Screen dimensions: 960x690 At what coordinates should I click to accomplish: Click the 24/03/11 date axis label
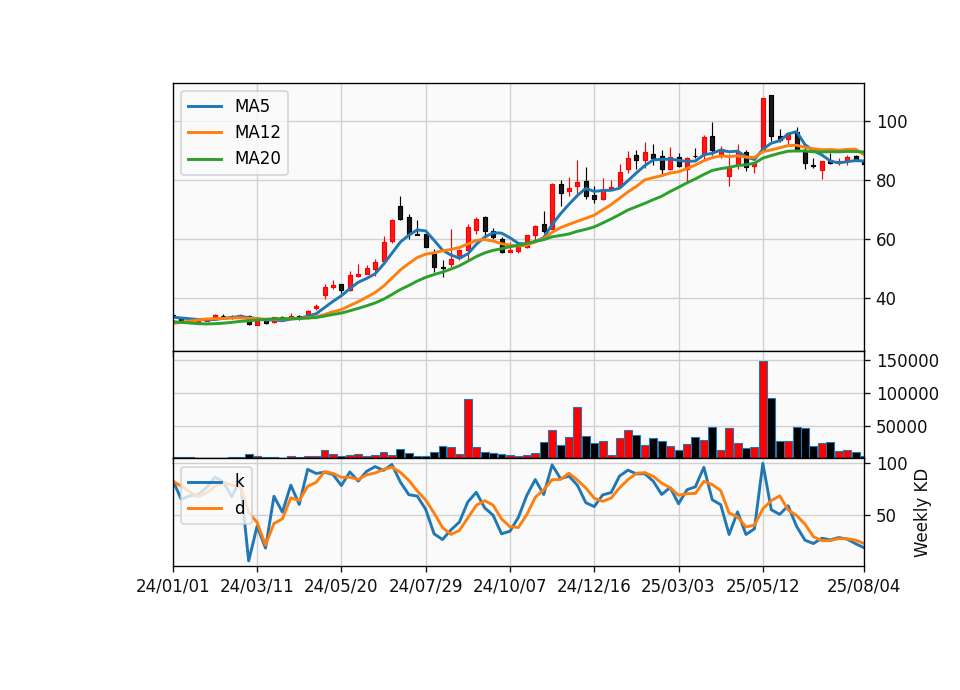[257, 586]
